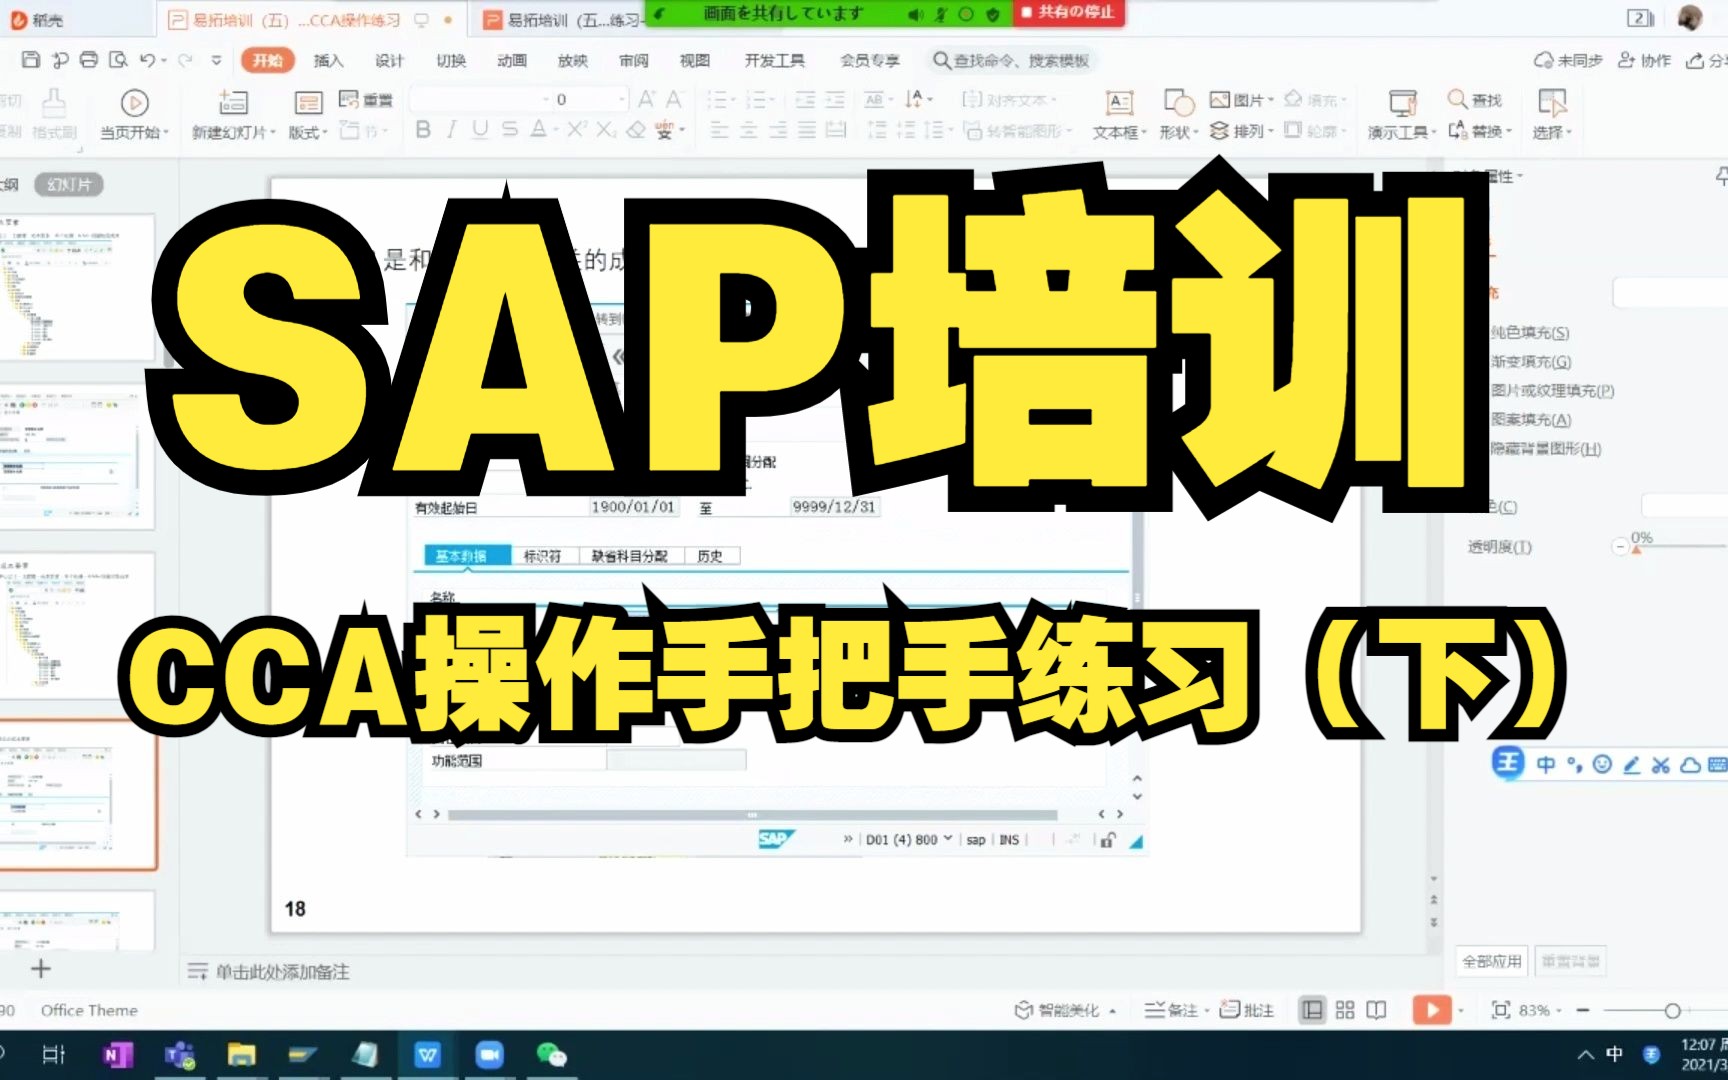Select 纯色填充(S) solid fill option
1728x1080 pixels.
(x=1529, y=332)
